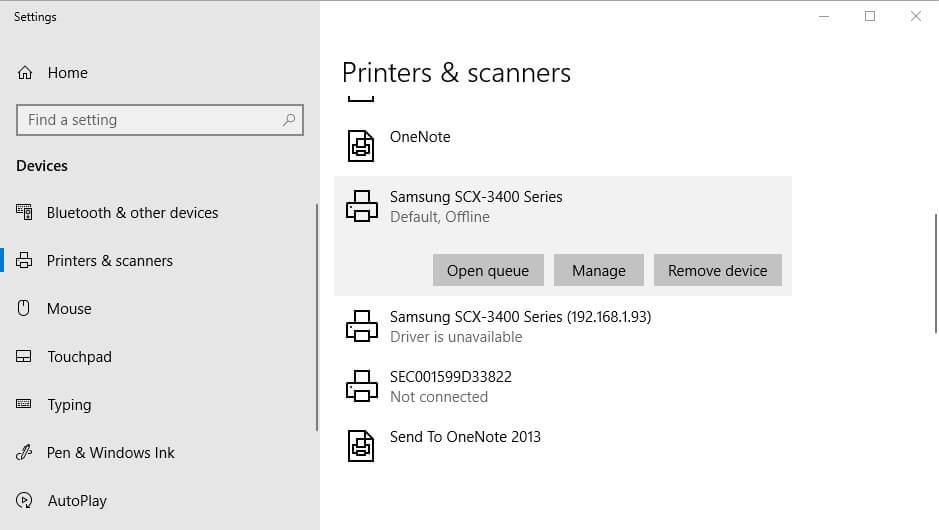The width and height of the screenshot is (939, 530).
Task: Open the Printers & scanners section
Action: tap(110, 261)
